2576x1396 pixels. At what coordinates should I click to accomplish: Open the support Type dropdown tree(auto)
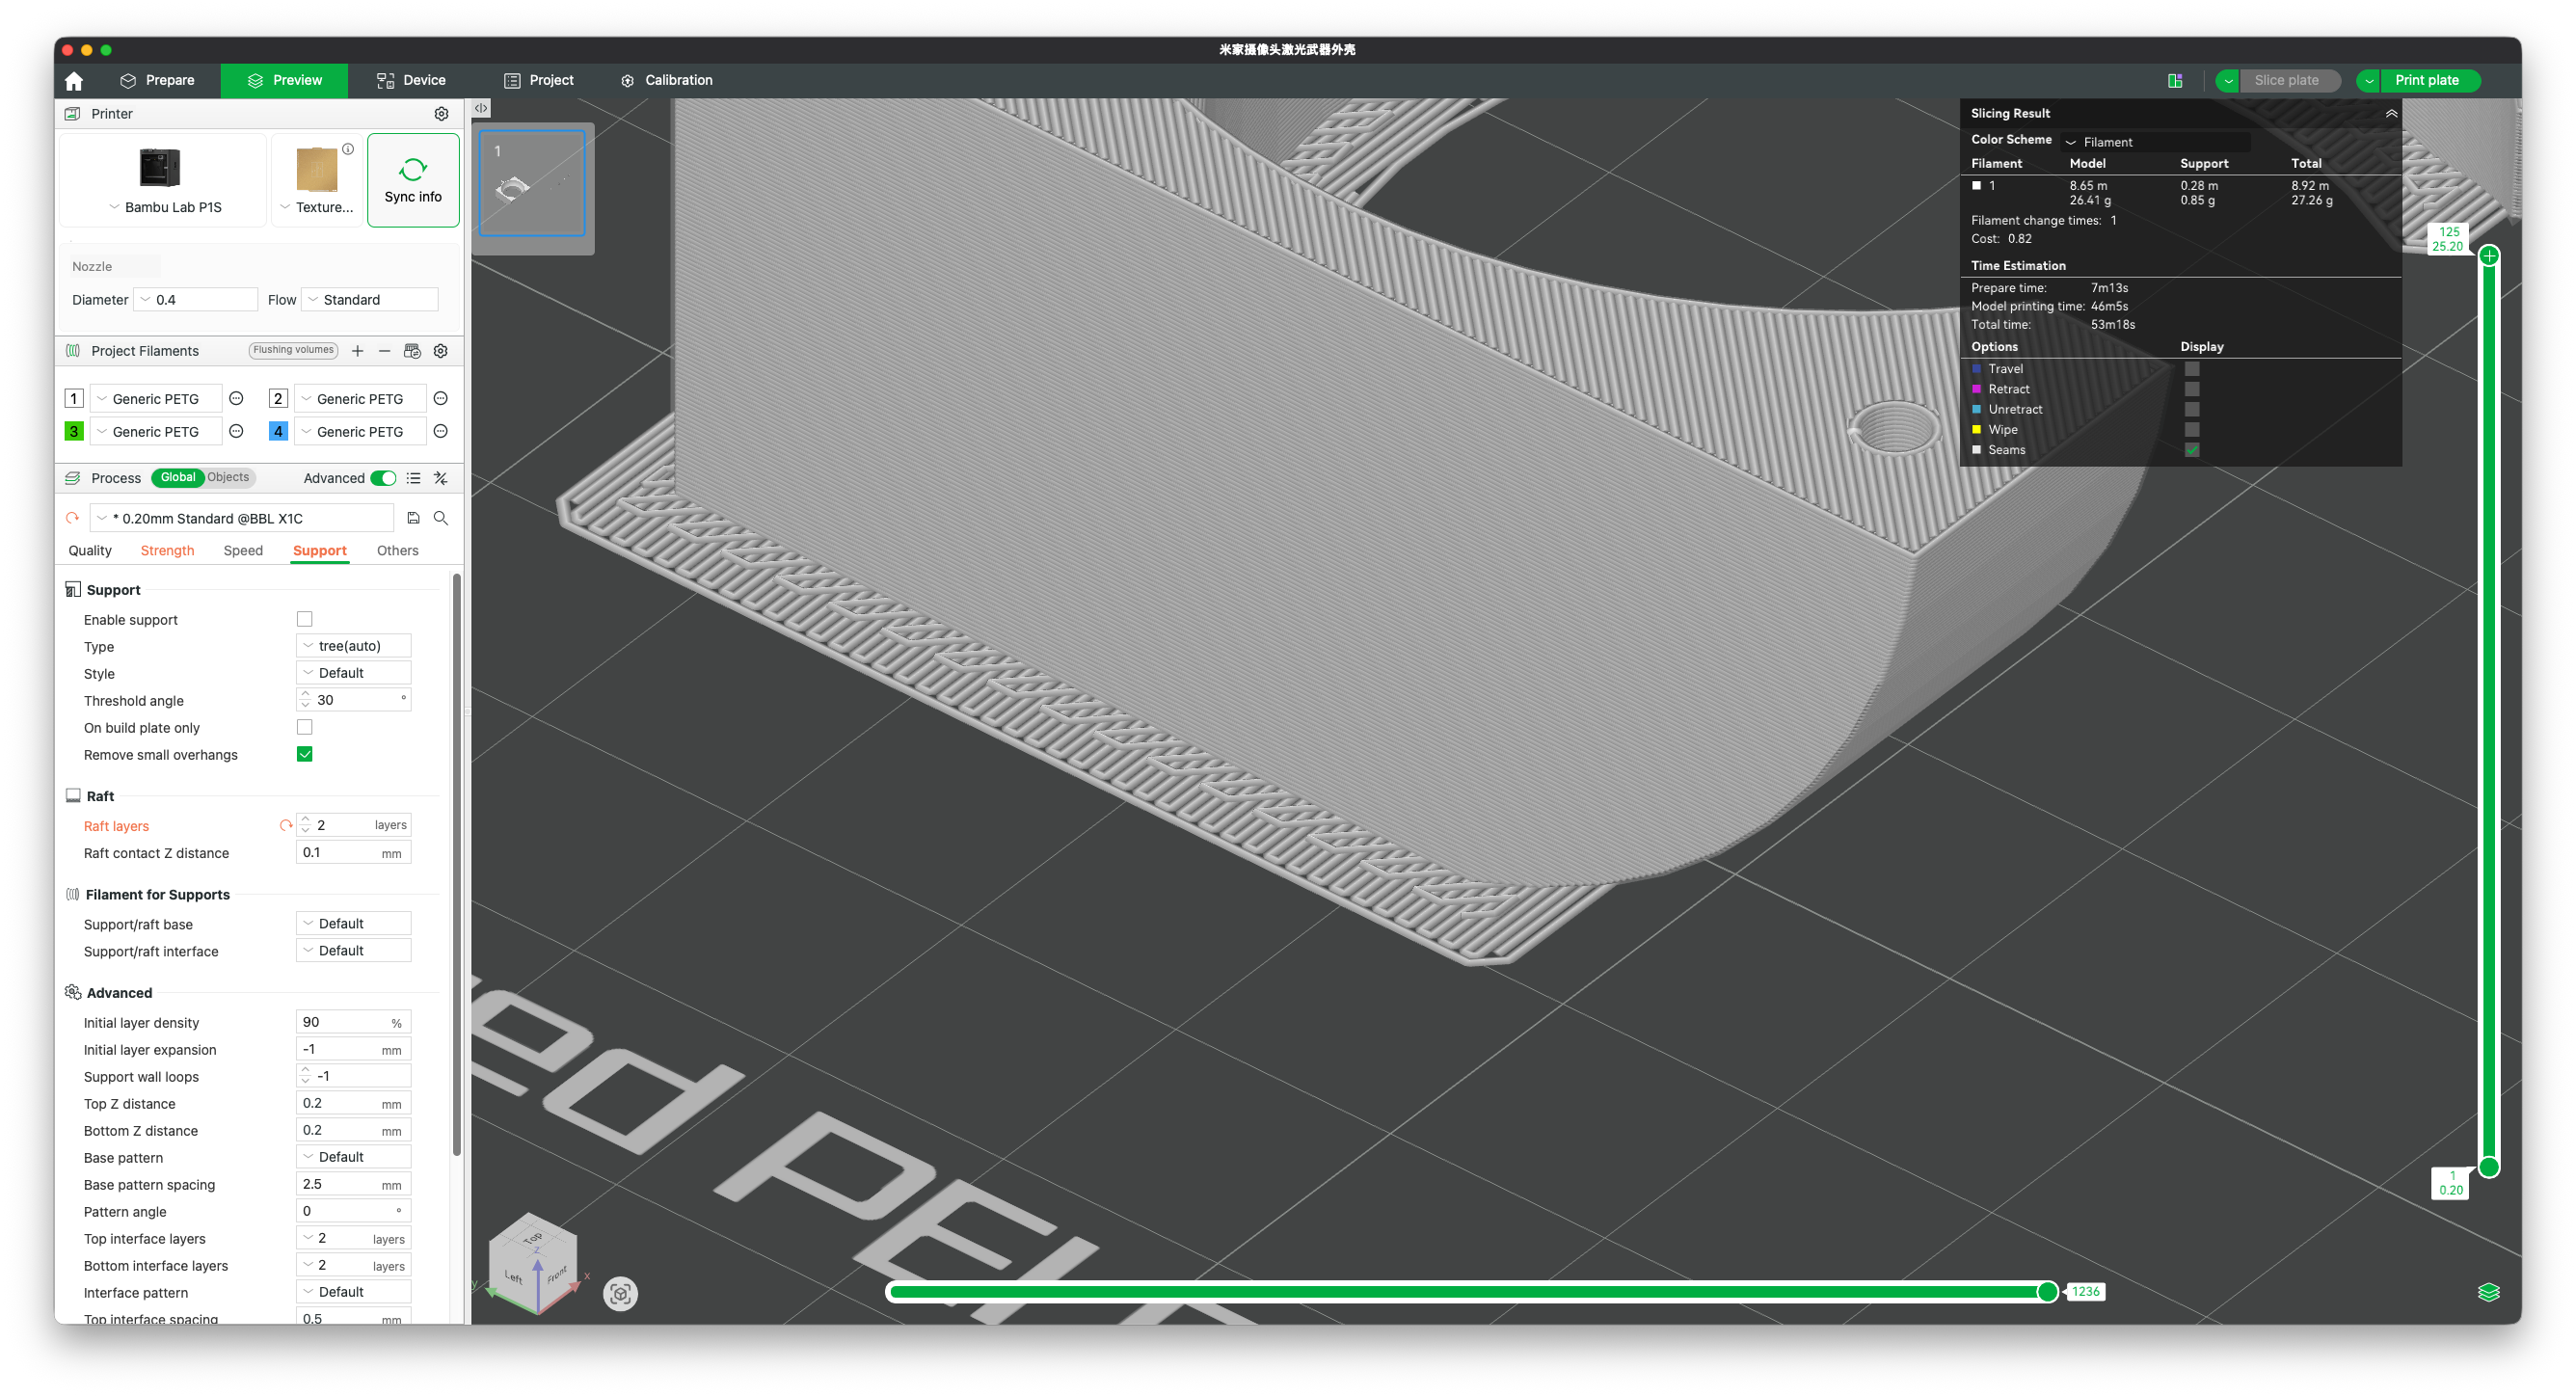tap(354, 646)
